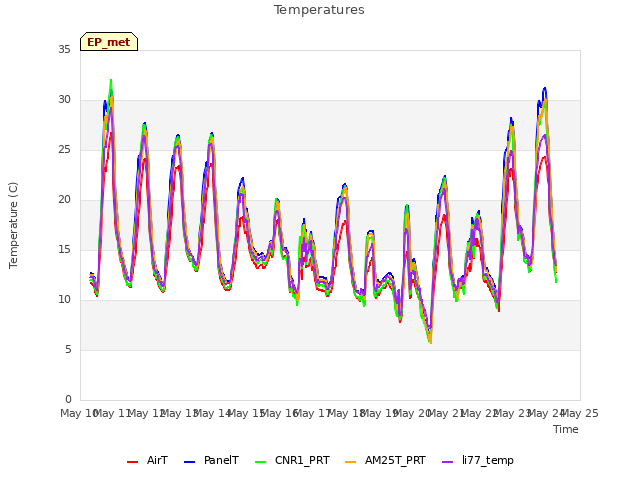Toggle AM25T_PRT legend label
Image resolution: width=640 pixels, height=480 pixels.
pyautogui.click(x=395, y=460)
